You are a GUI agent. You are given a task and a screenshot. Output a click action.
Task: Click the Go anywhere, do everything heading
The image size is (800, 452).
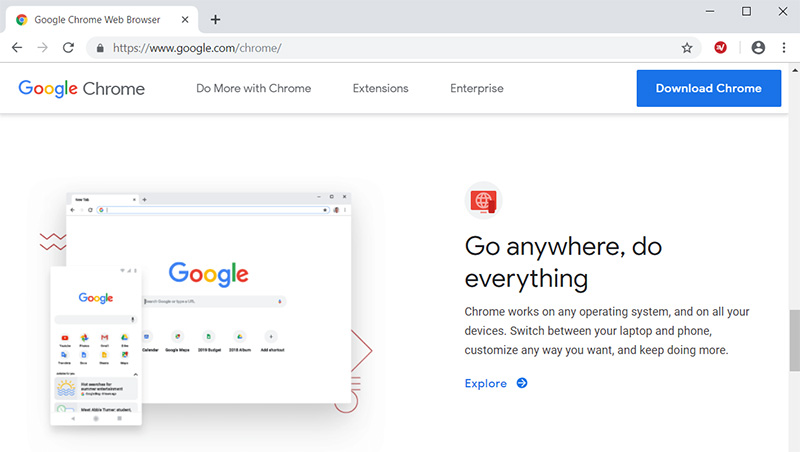pos(563,262)
